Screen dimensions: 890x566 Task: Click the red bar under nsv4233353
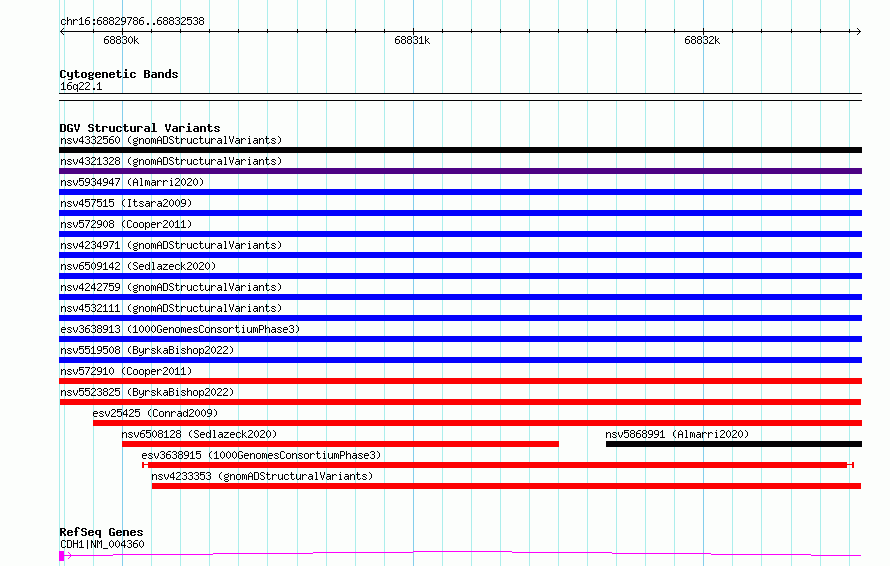point(506,486)
